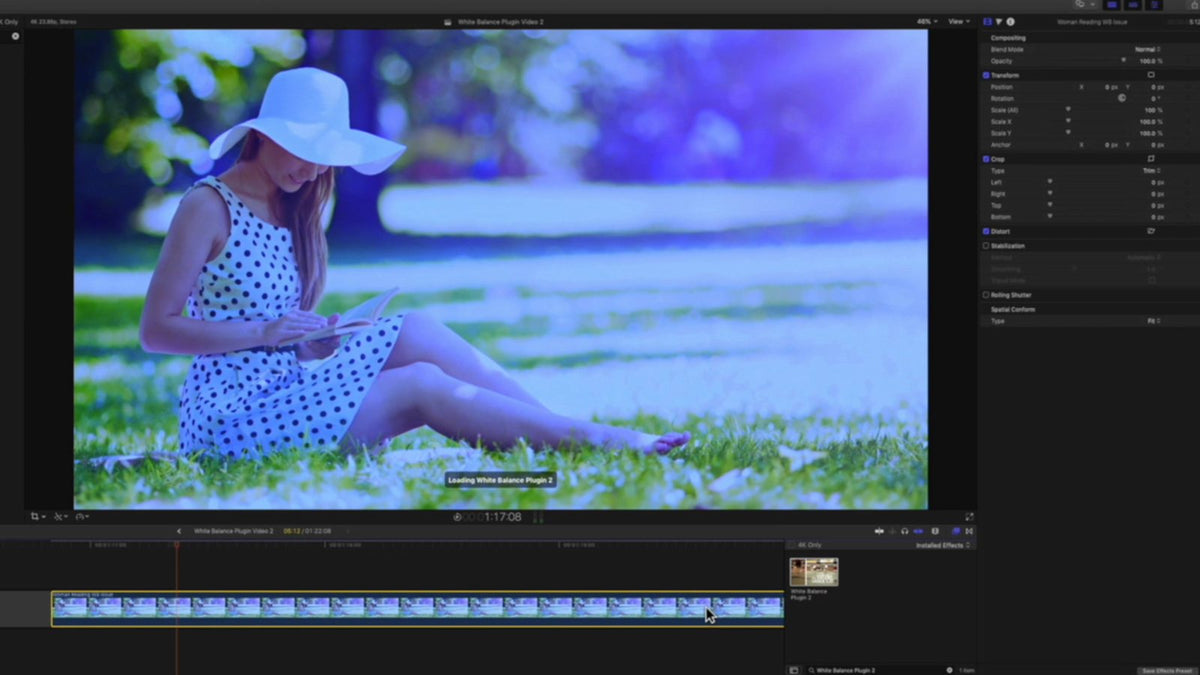This screenshot has width=1200, height=675.
Task: Click Save Effects Preset button
Action: coord(1166,670)
